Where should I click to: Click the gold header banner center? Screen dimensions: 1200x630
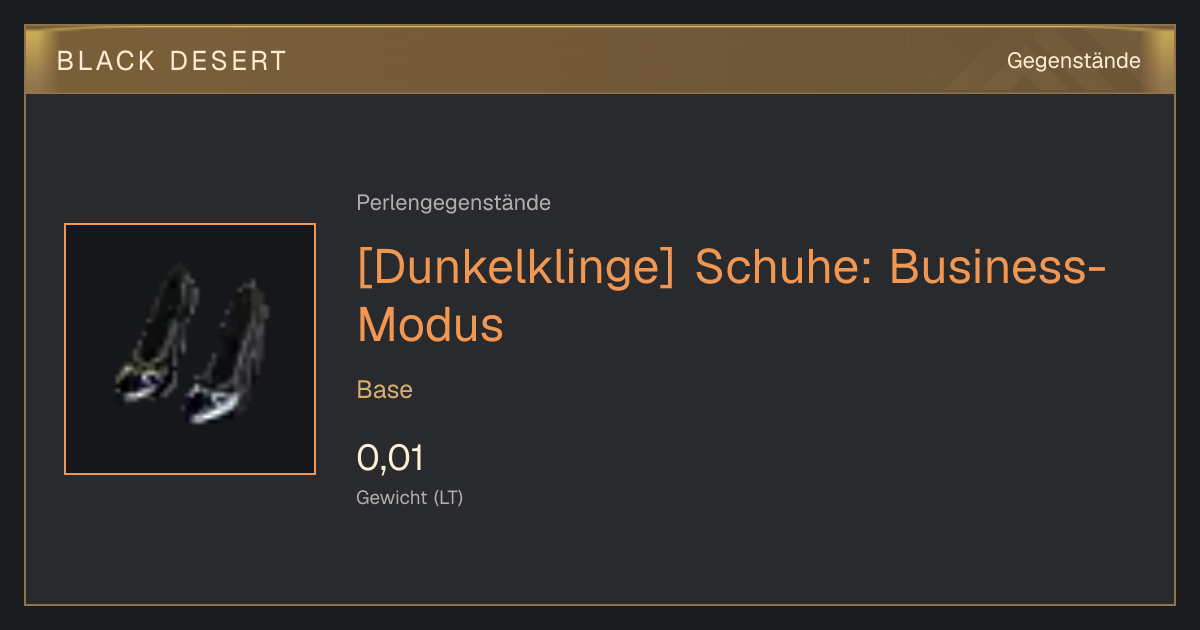600,60
